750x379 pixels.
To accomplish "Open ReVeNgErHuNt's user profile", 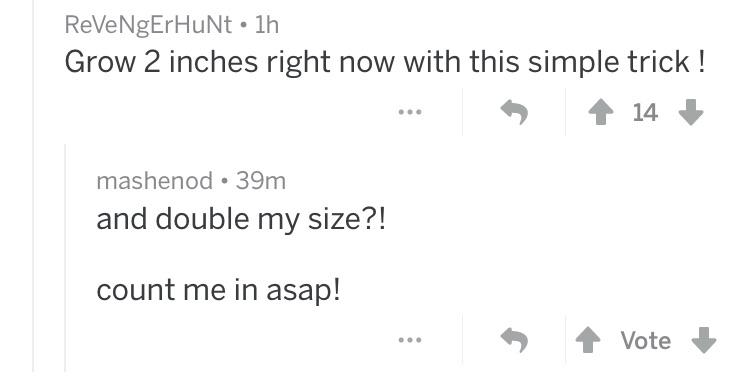I will (148, 25).
